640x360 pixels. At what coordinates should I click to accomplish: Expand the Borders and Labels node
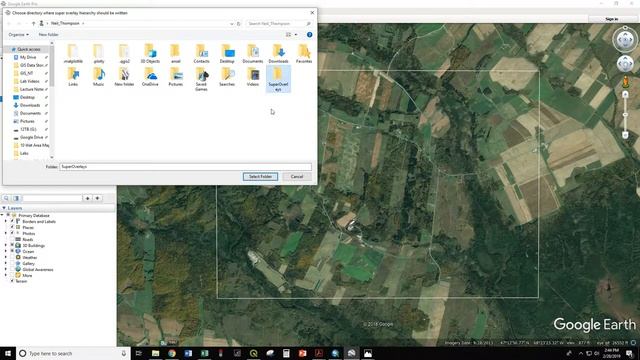(6, 221)
